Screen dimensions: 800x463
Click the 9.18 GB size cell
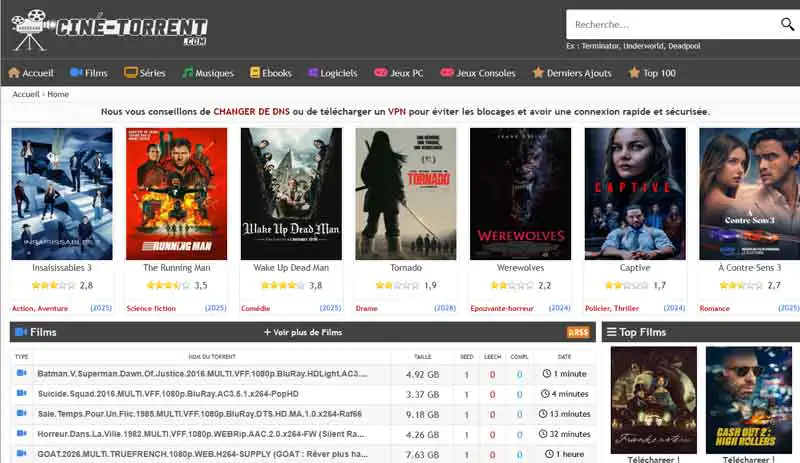coord(422,415)
